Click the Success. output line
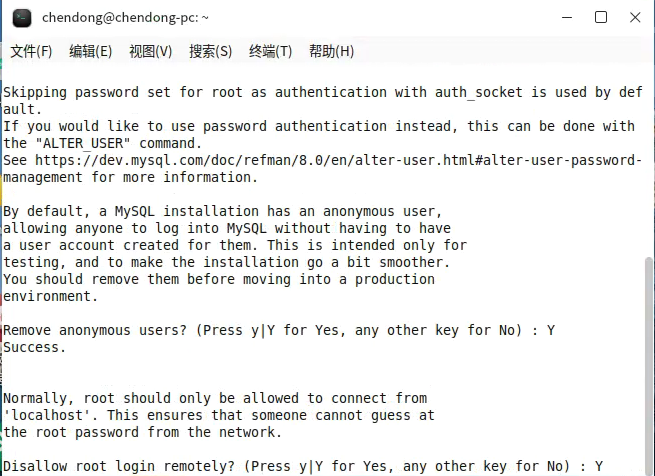Image resolution: width=655 pixels, height=476 pixels. (x=35, y=347)
